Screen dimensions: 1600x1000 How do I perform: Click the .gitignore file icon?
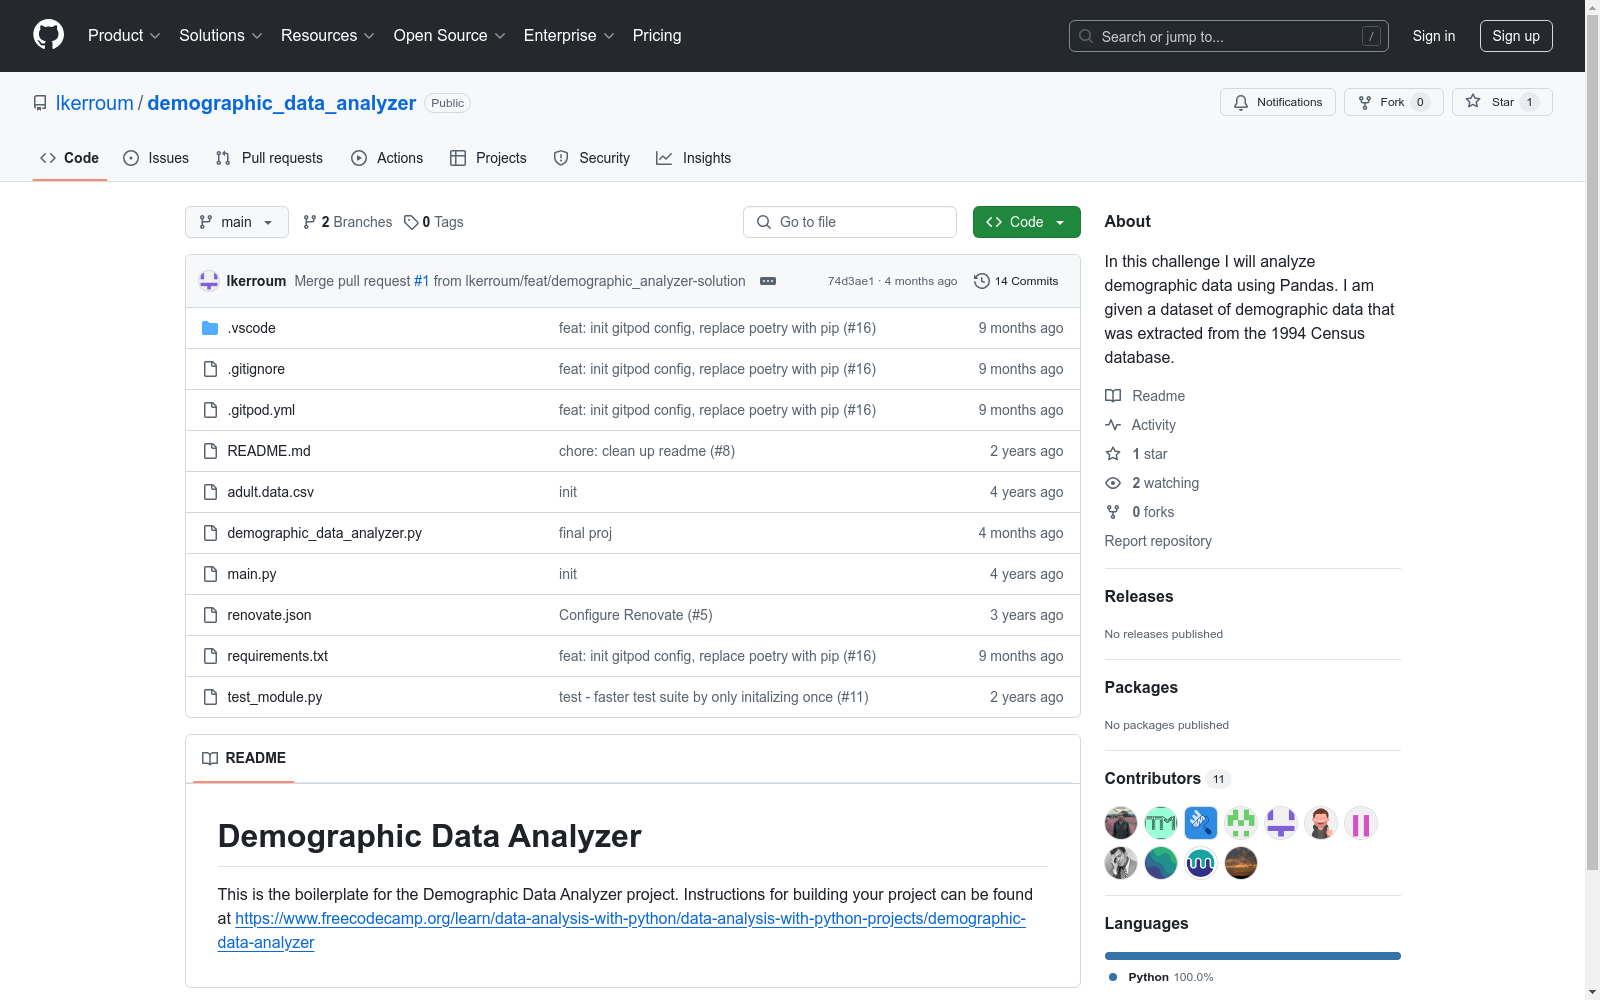coord(210,369)
